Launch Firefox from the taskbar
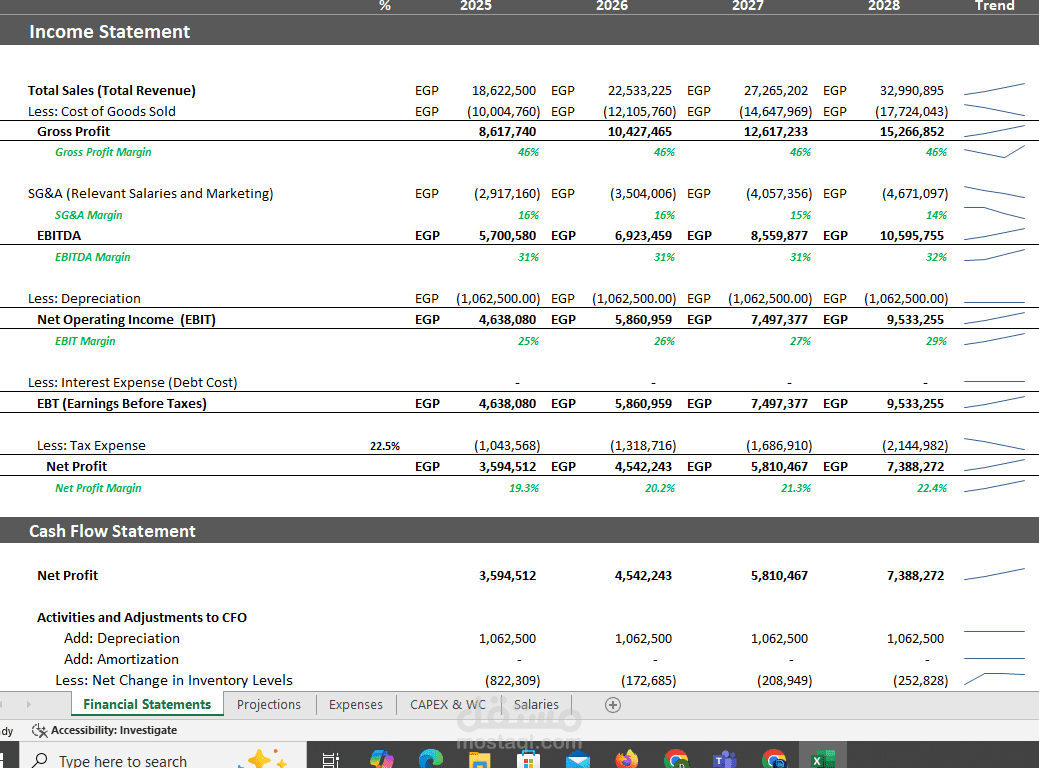This screenshot has height=768, width=1039. tap(626, 759)
